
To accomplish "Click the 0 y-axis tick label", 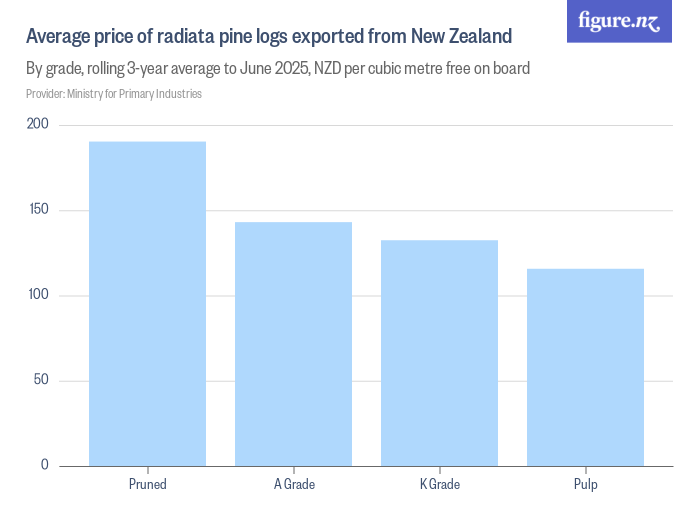I will [45, 465].
